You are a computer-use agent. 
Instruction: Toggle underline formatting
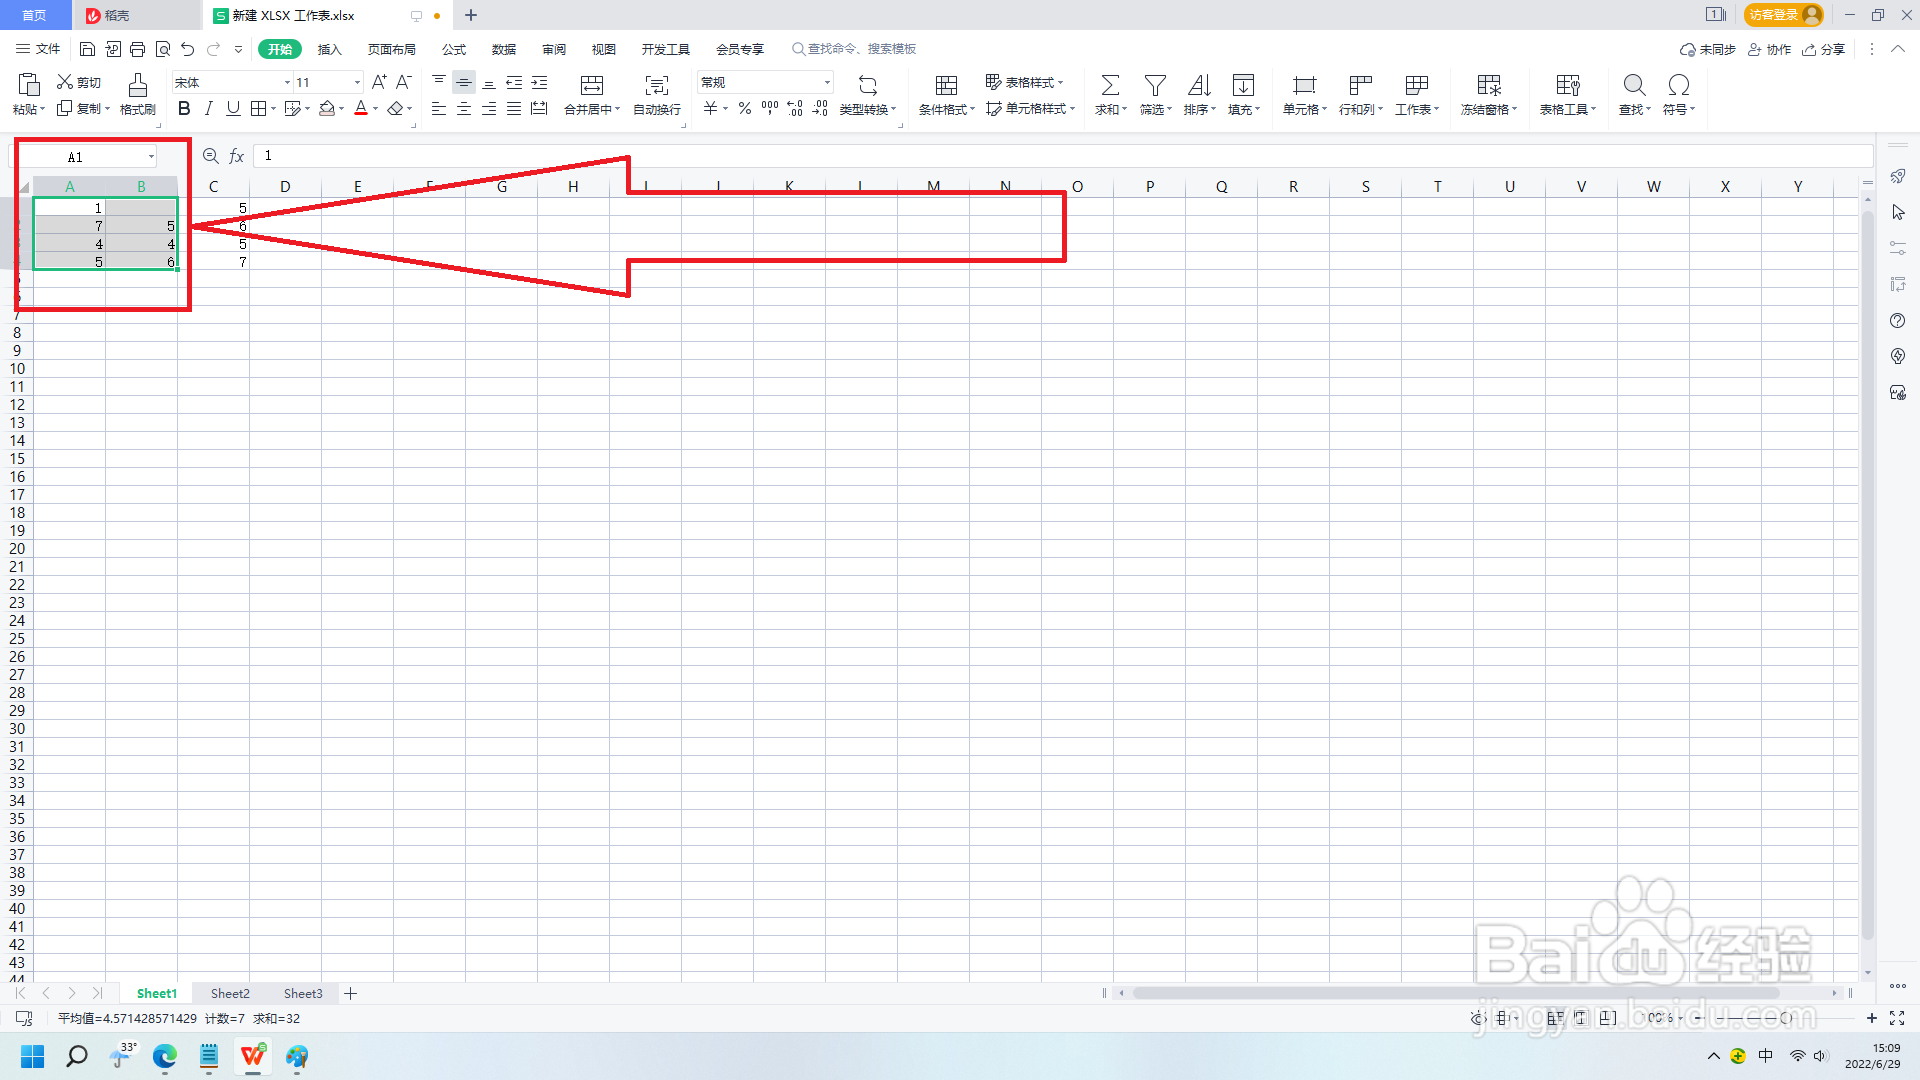233,109
